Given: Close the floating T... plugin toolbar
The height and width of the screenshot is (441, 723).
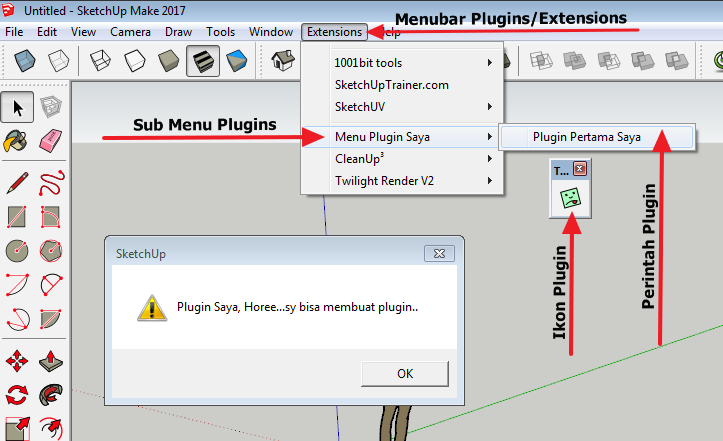Looking at the screenshot, I should (580, 169).
